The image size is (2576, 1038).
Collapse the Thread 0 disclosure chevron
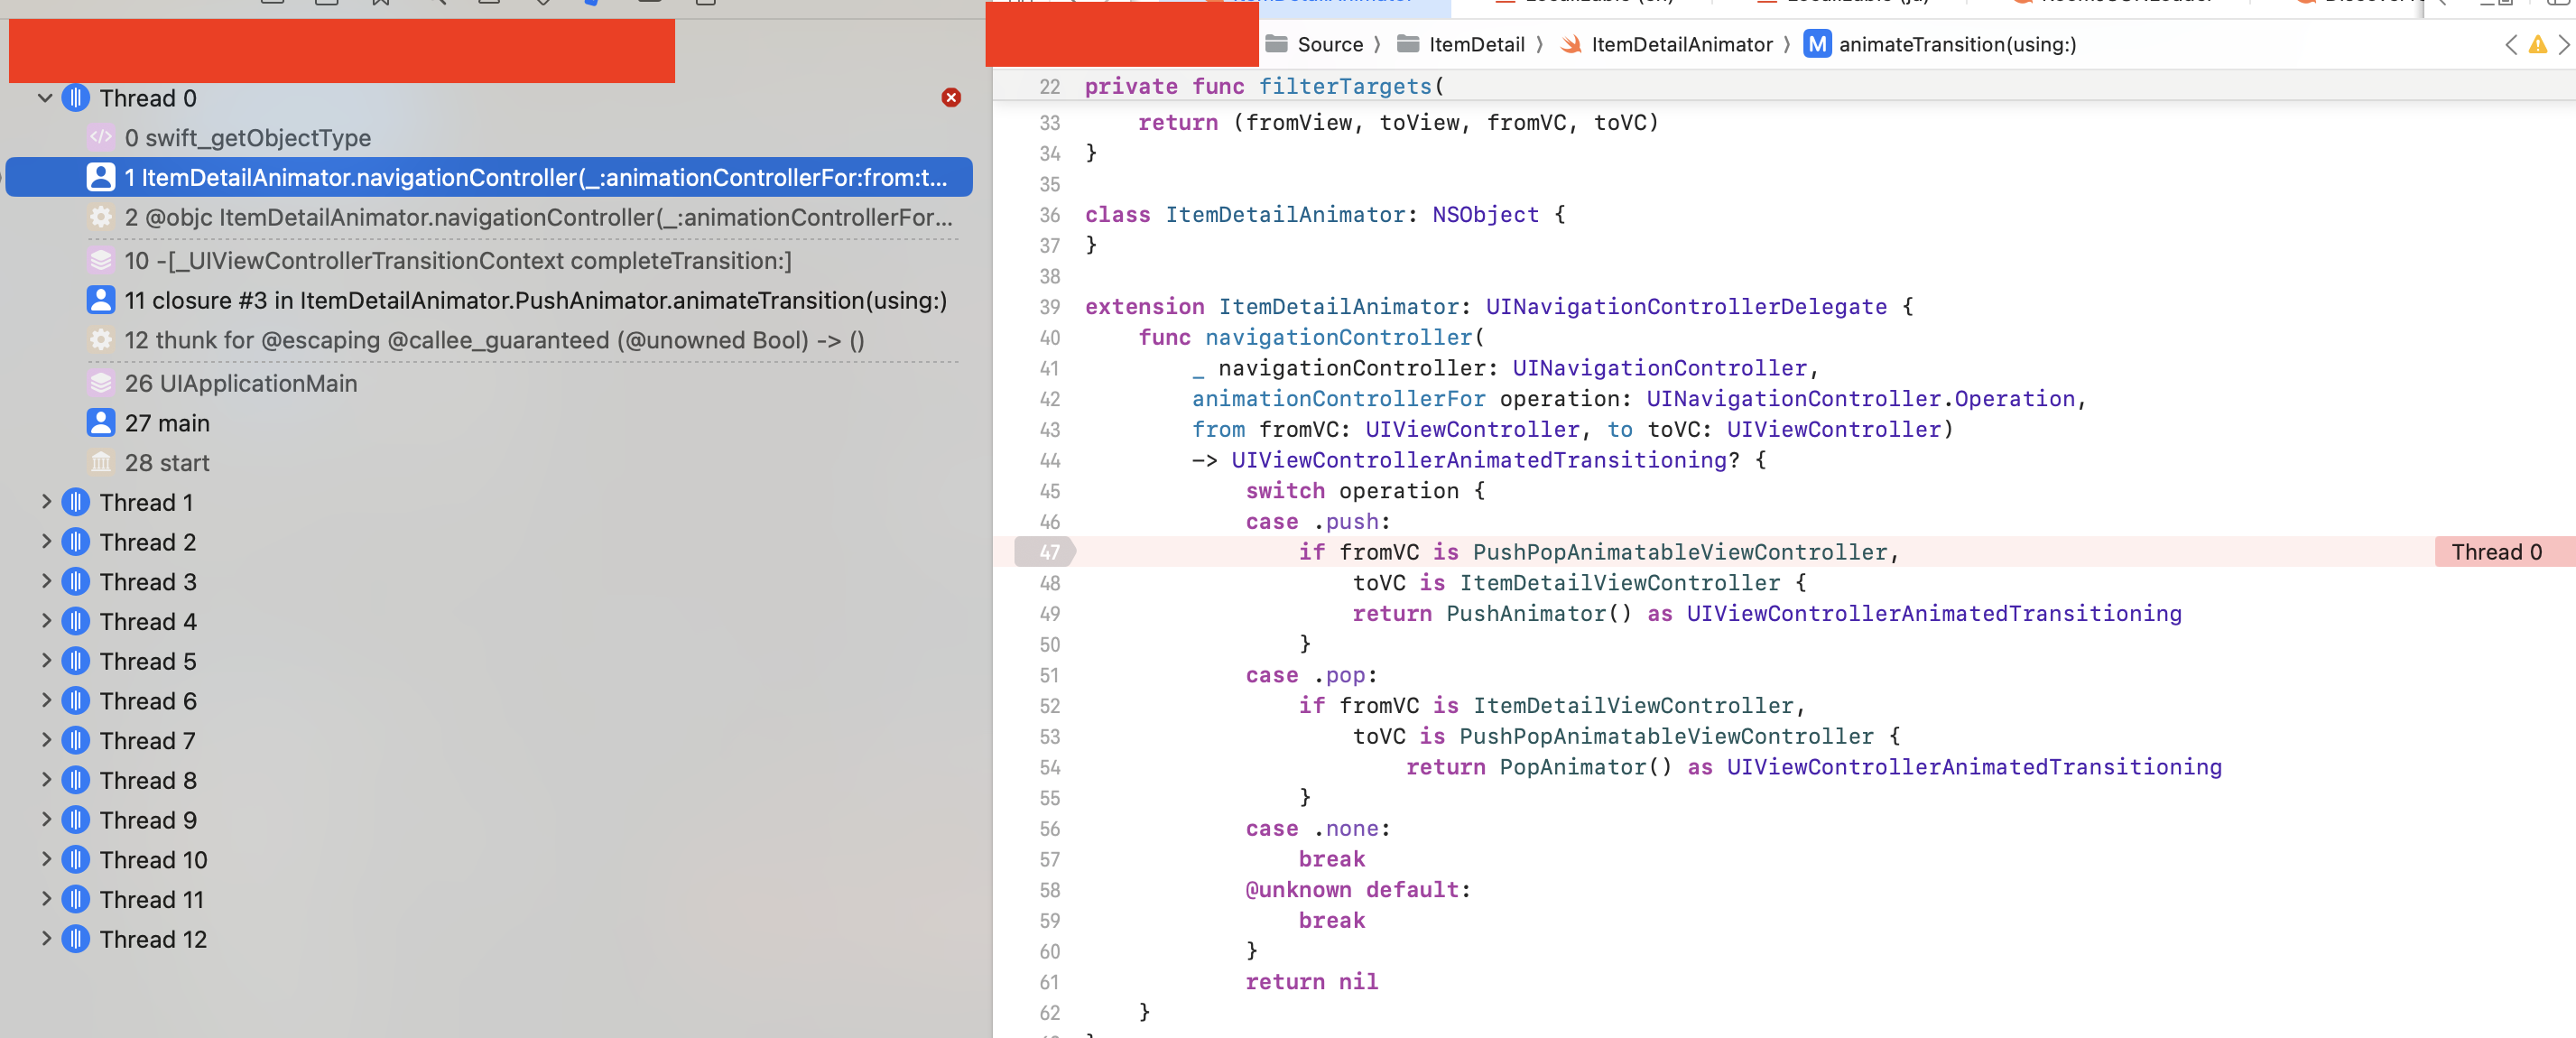click(45, 98)
